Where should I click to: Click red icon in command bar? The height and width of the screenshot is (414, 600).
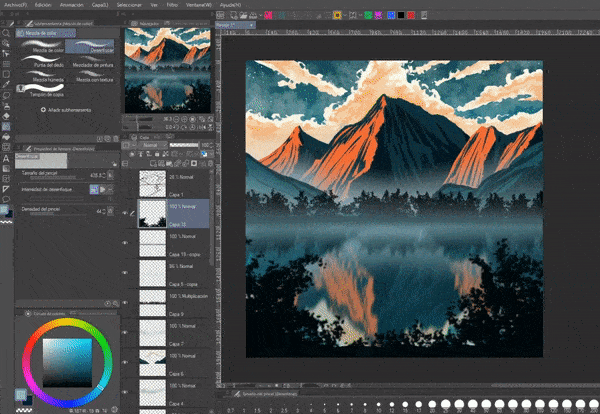point(411,15)
